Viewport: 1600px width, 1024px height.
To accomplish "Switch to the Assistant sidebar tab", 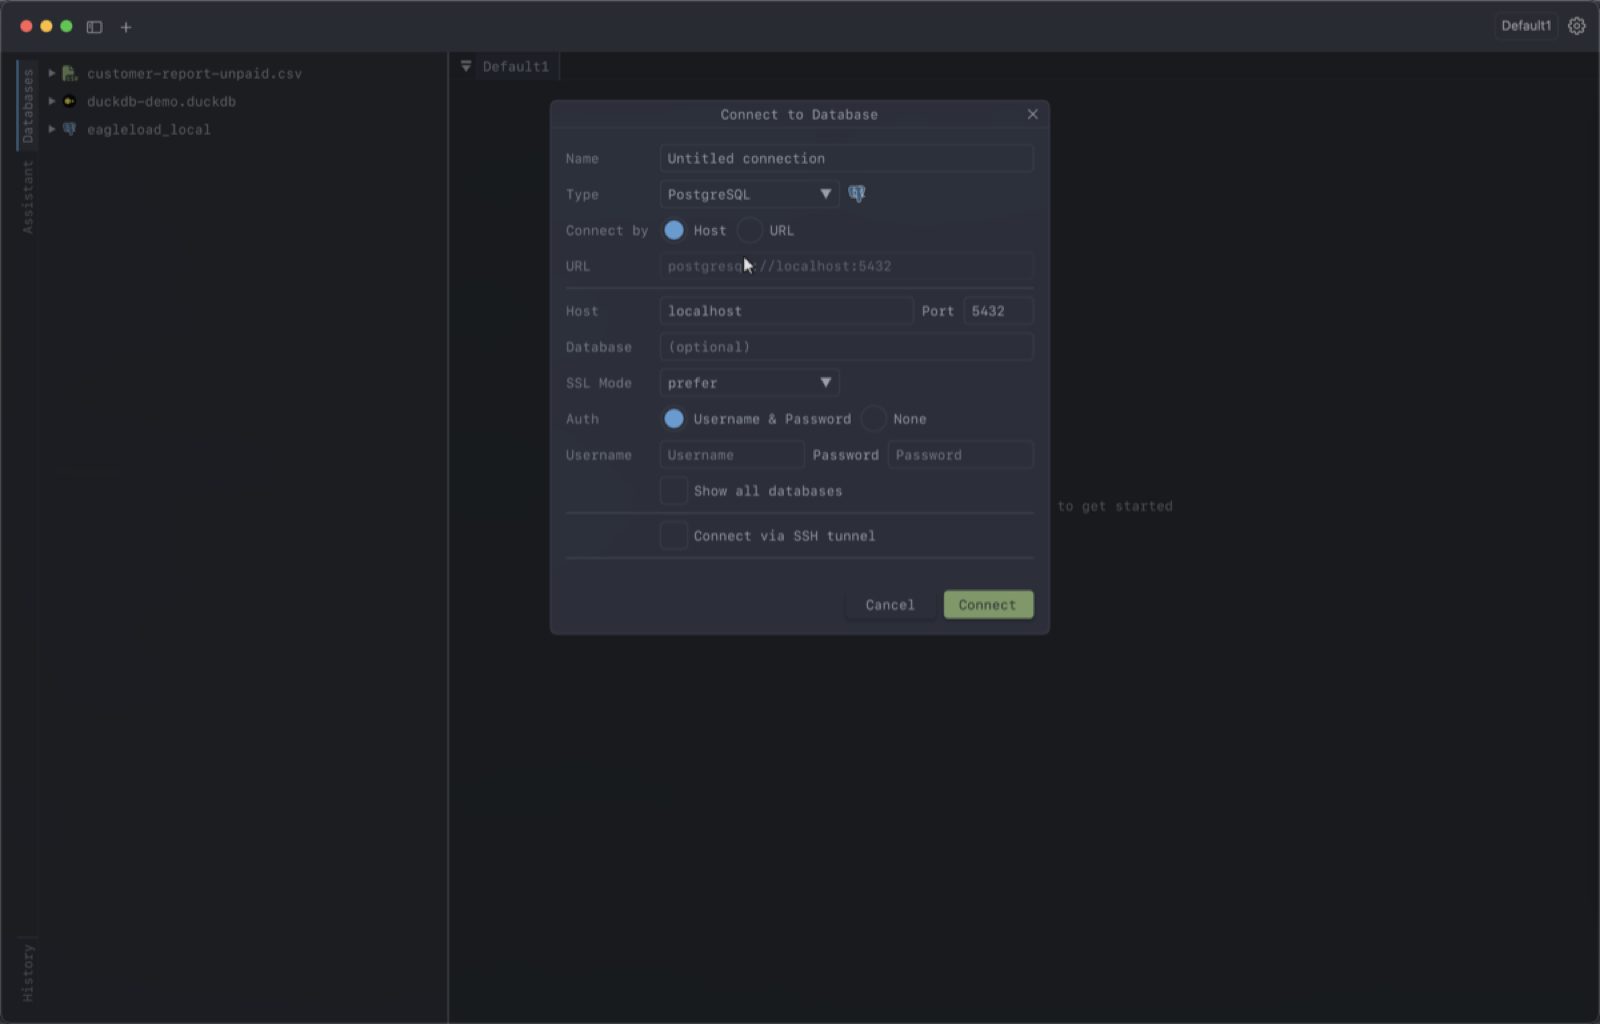I will [x=28, y=197].
